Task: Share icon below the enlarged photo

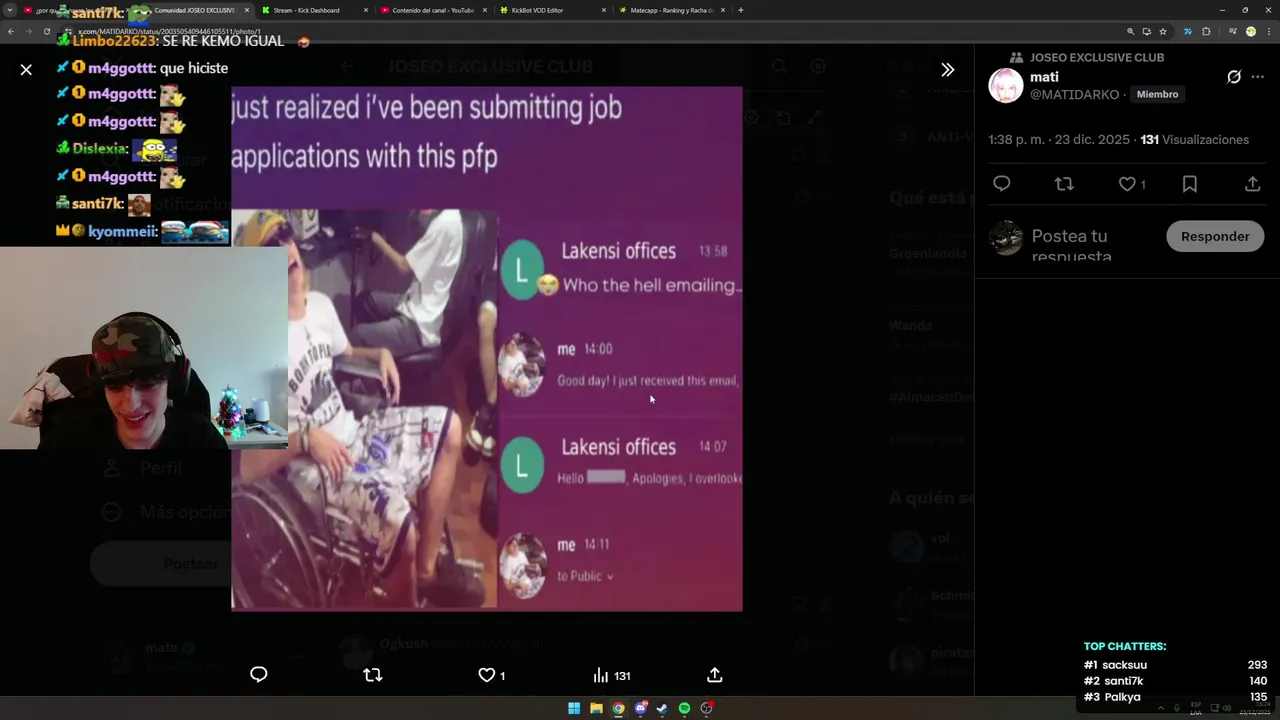Action: pyautogui.click(x=715, y=675)
